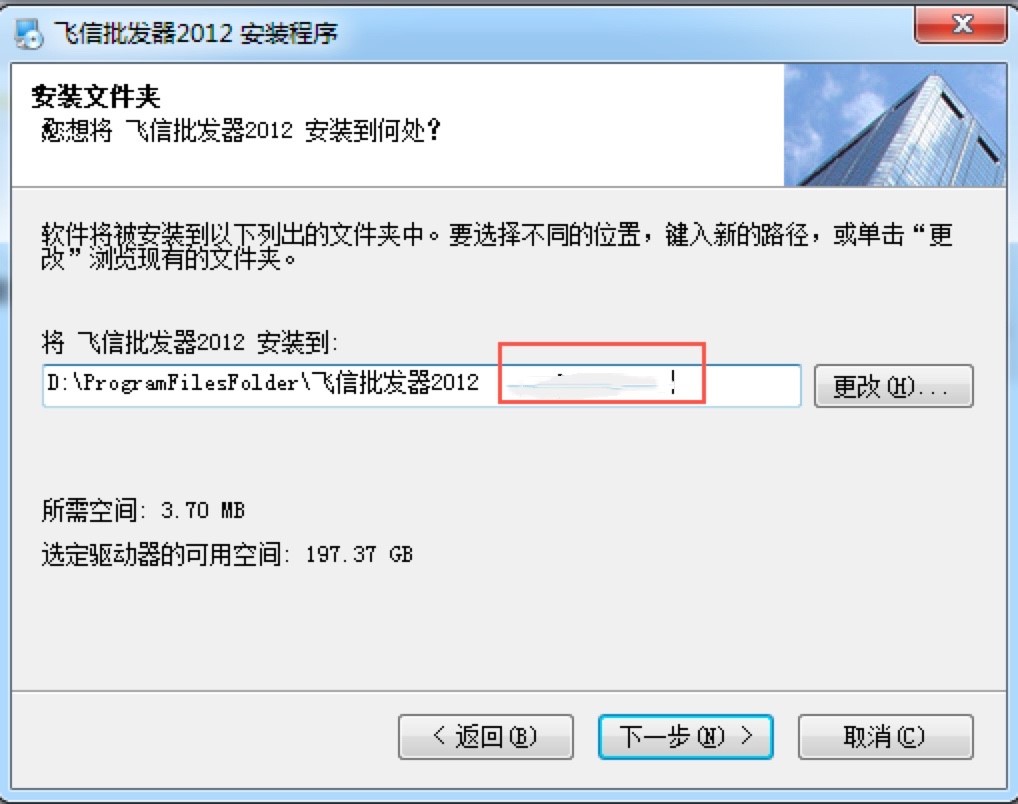Click the skyscraper banner image
Image resolution: width=1018 pixels, height=804 pixels.
point(895,125)
